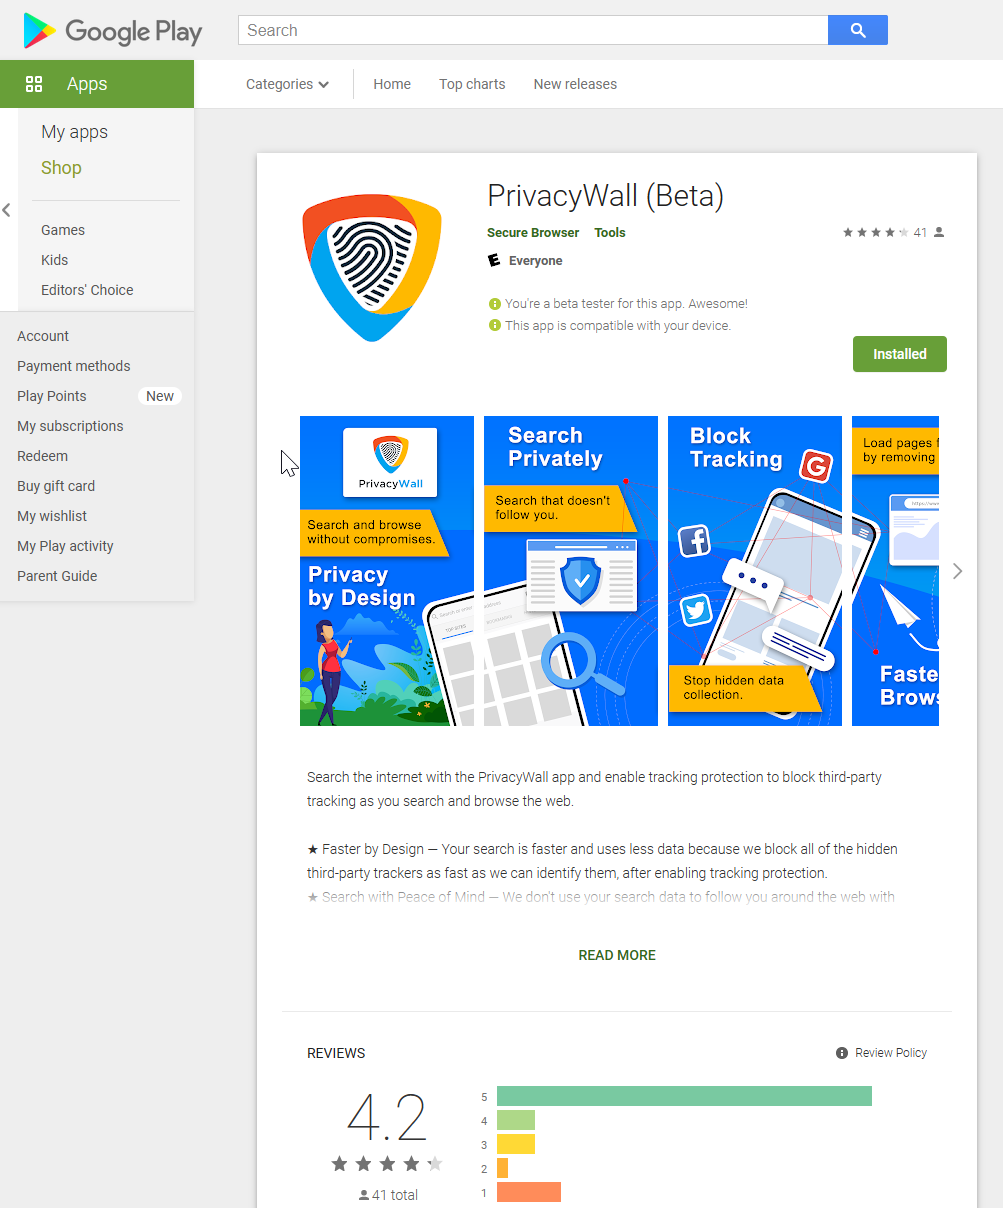Click the blue search magnifier button

pos(857,30)
